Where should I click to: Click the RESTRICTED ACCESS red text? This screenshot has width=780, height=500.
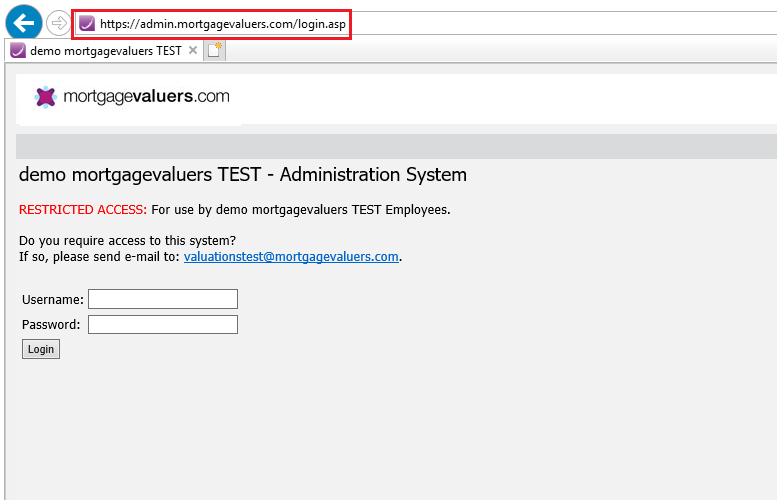tap(83, 210)
